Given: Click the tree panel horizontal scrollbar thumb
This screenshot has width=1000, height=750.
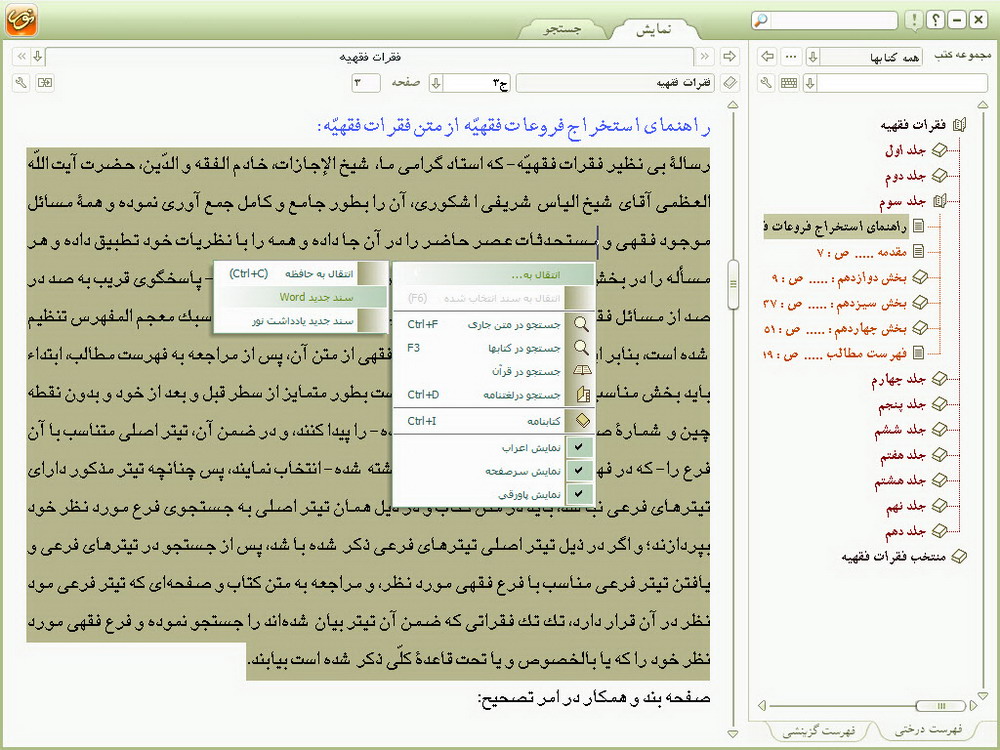Looking at the screenshot, I should 940,705.
